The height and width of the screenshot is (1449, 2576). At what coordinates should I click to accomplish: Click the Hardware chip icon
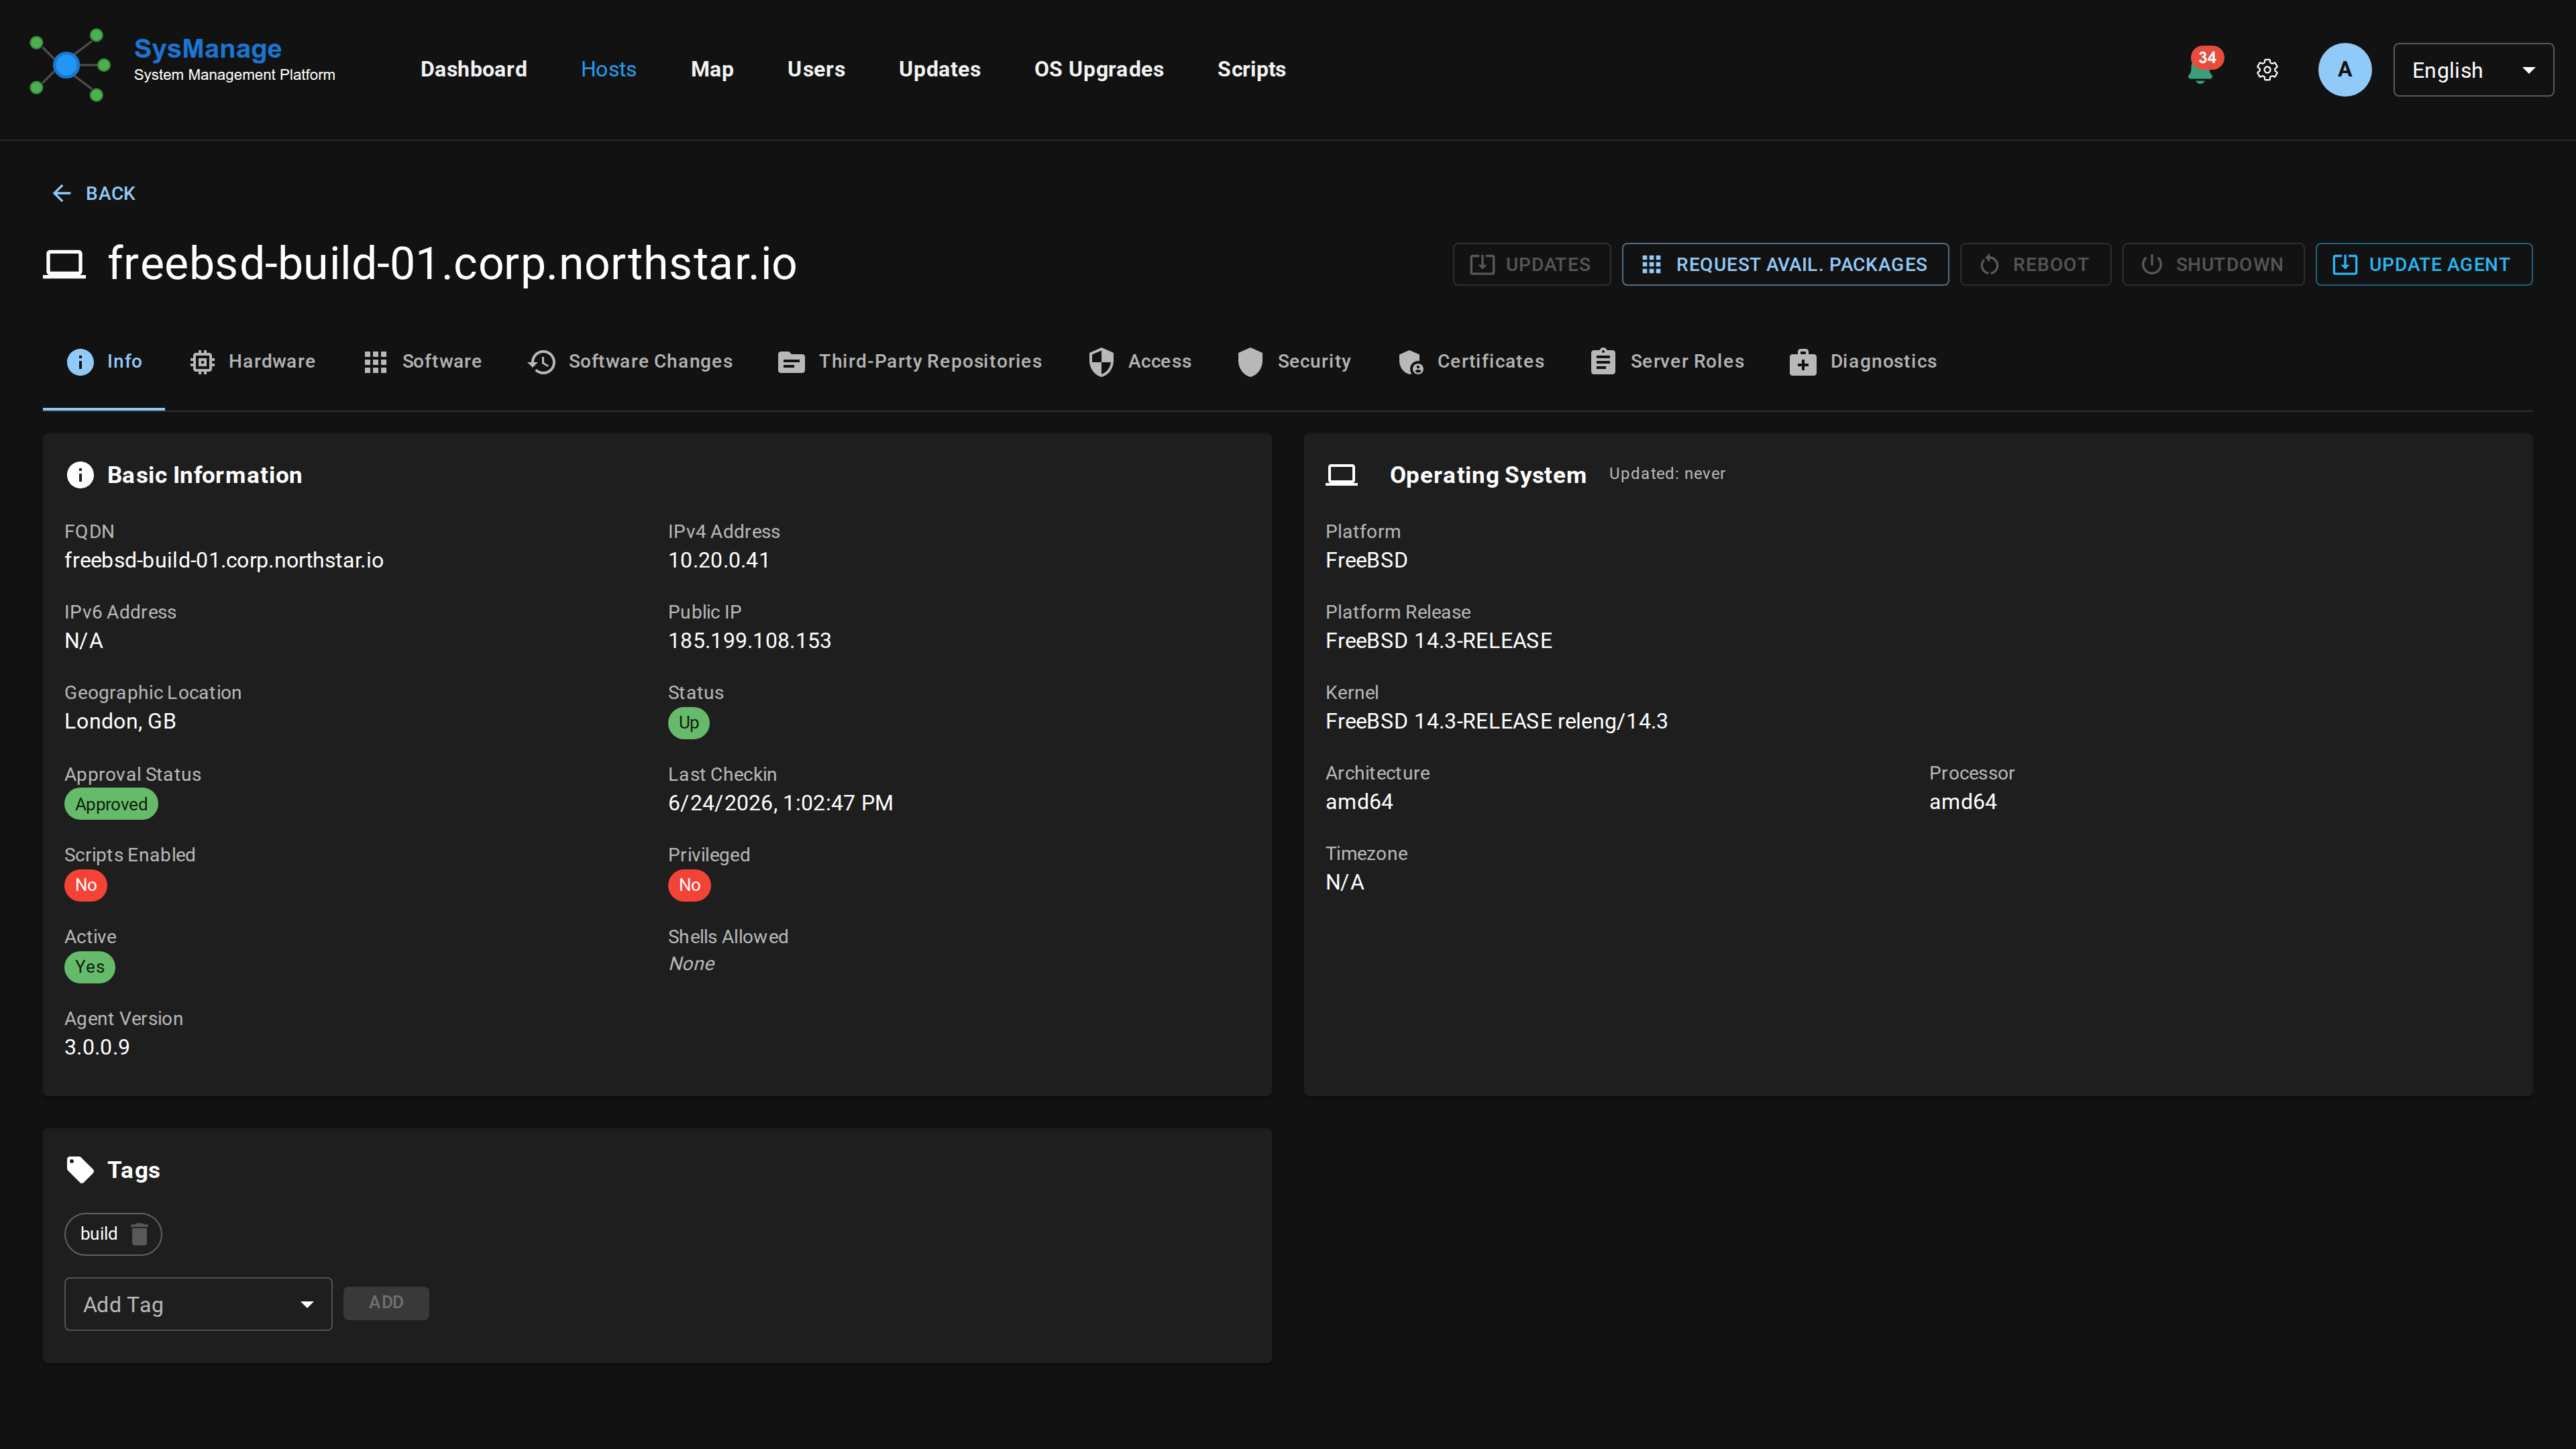(202, 362)
